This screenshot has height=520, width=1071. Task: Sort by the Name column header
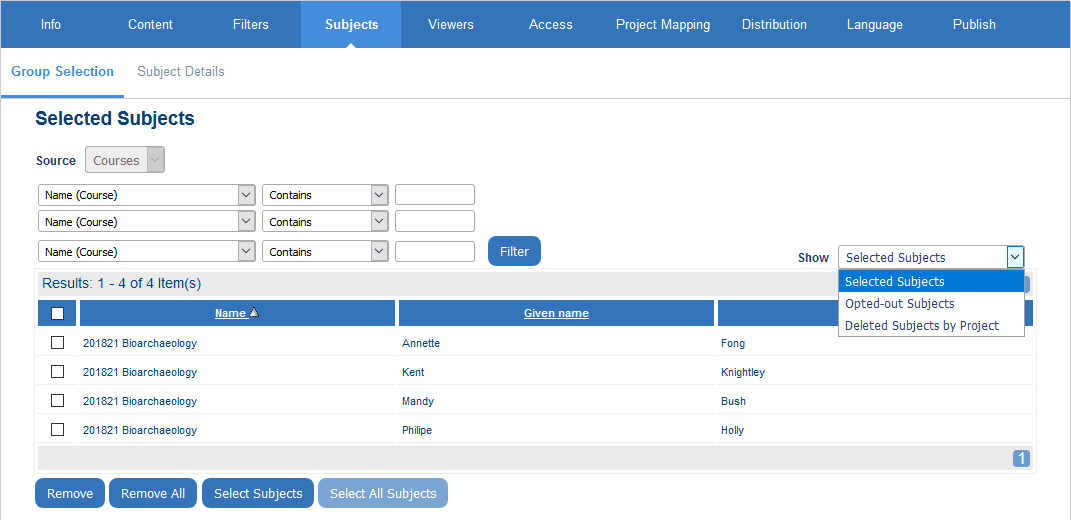pos(230,313)
